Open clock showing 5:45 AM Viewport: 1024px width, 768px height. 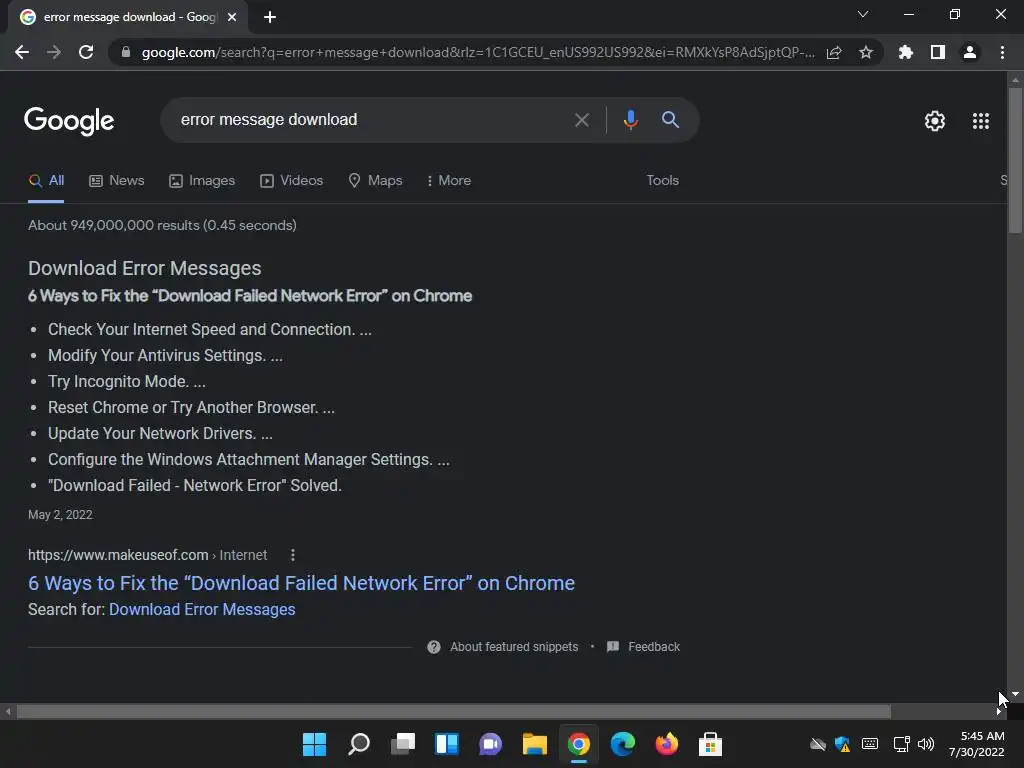pos(976,744)
